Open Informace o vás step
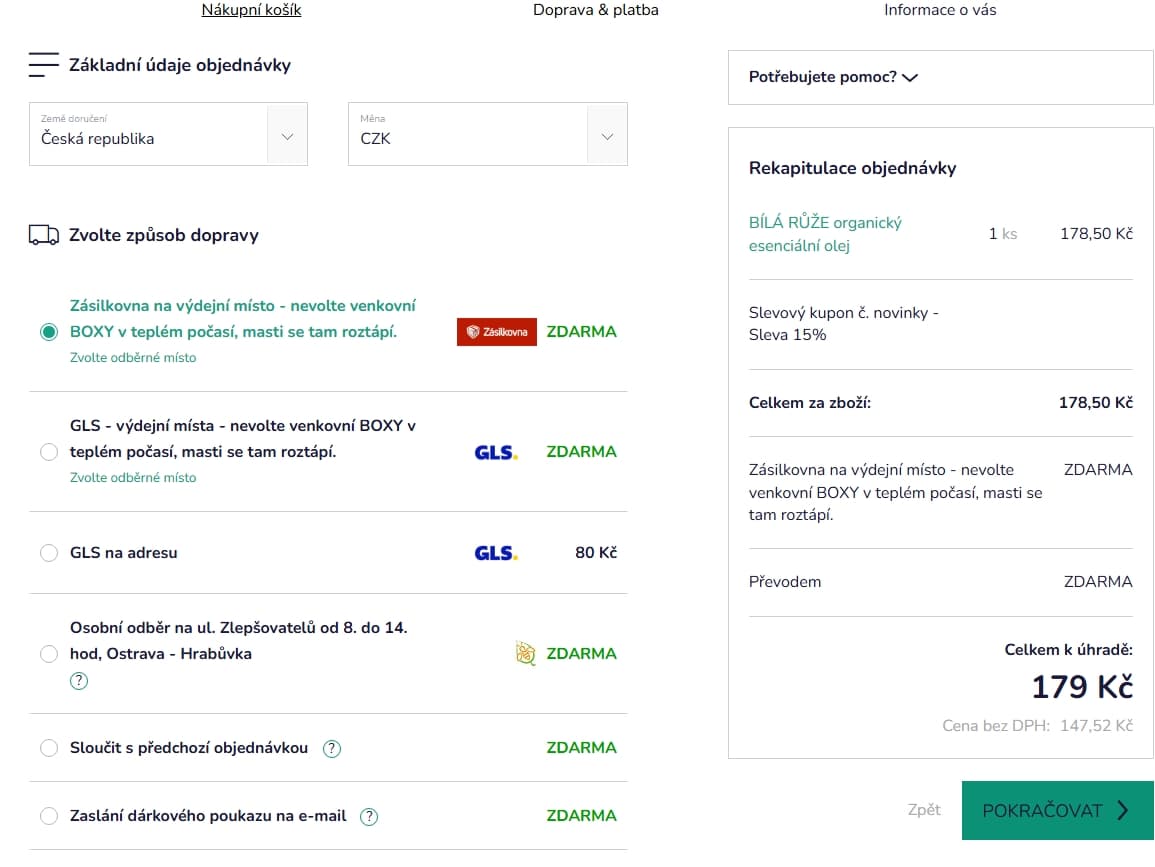Image resolution: width=1155 pixels, height=867 pixels. pyautogui.click(x=939, y=10)
